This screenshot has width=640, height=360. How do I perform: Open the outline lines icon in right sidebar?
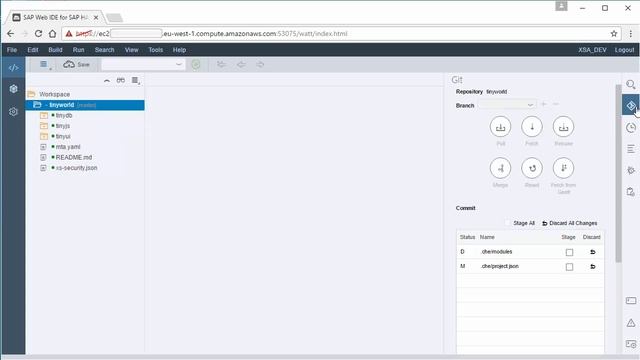point(631,149)
